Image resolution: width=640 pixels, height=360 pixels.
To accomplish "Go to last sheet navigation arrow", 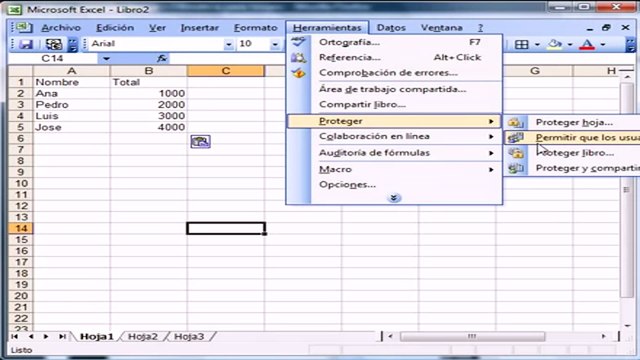I will coord(62,336).
